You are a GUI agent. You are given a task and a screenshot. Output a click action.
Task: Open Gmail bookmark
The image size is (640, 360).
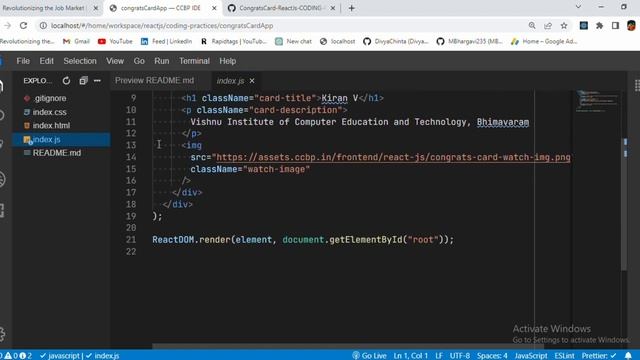click(x=76, y=41)
